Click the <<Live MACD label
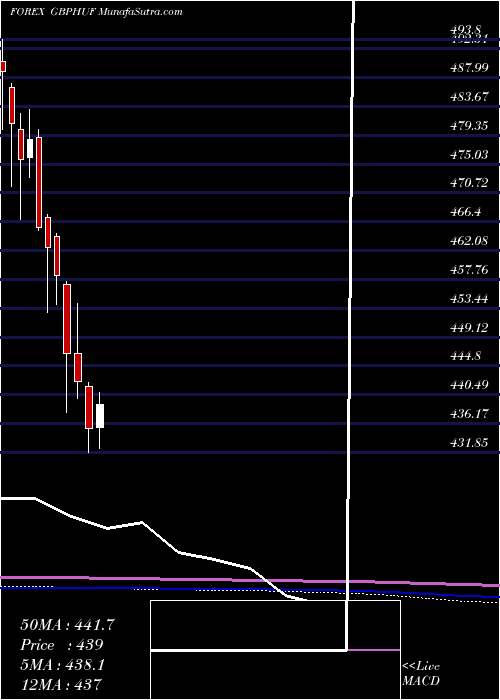The height and width of the screenshot is (700, 500). coord(421,674)
